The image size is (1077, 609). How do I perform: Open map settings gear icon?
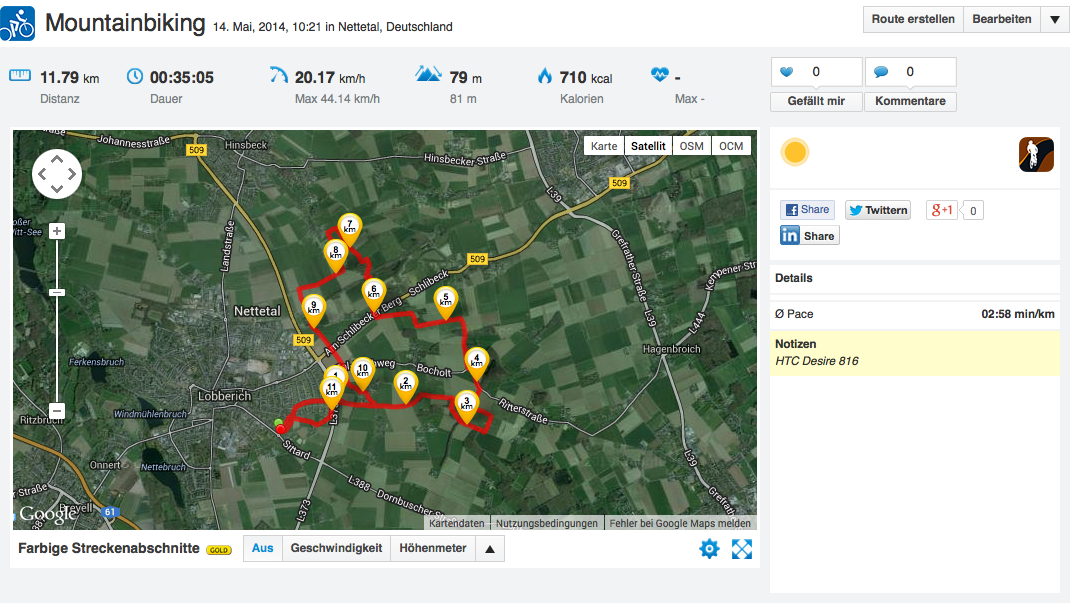[709, 548]
